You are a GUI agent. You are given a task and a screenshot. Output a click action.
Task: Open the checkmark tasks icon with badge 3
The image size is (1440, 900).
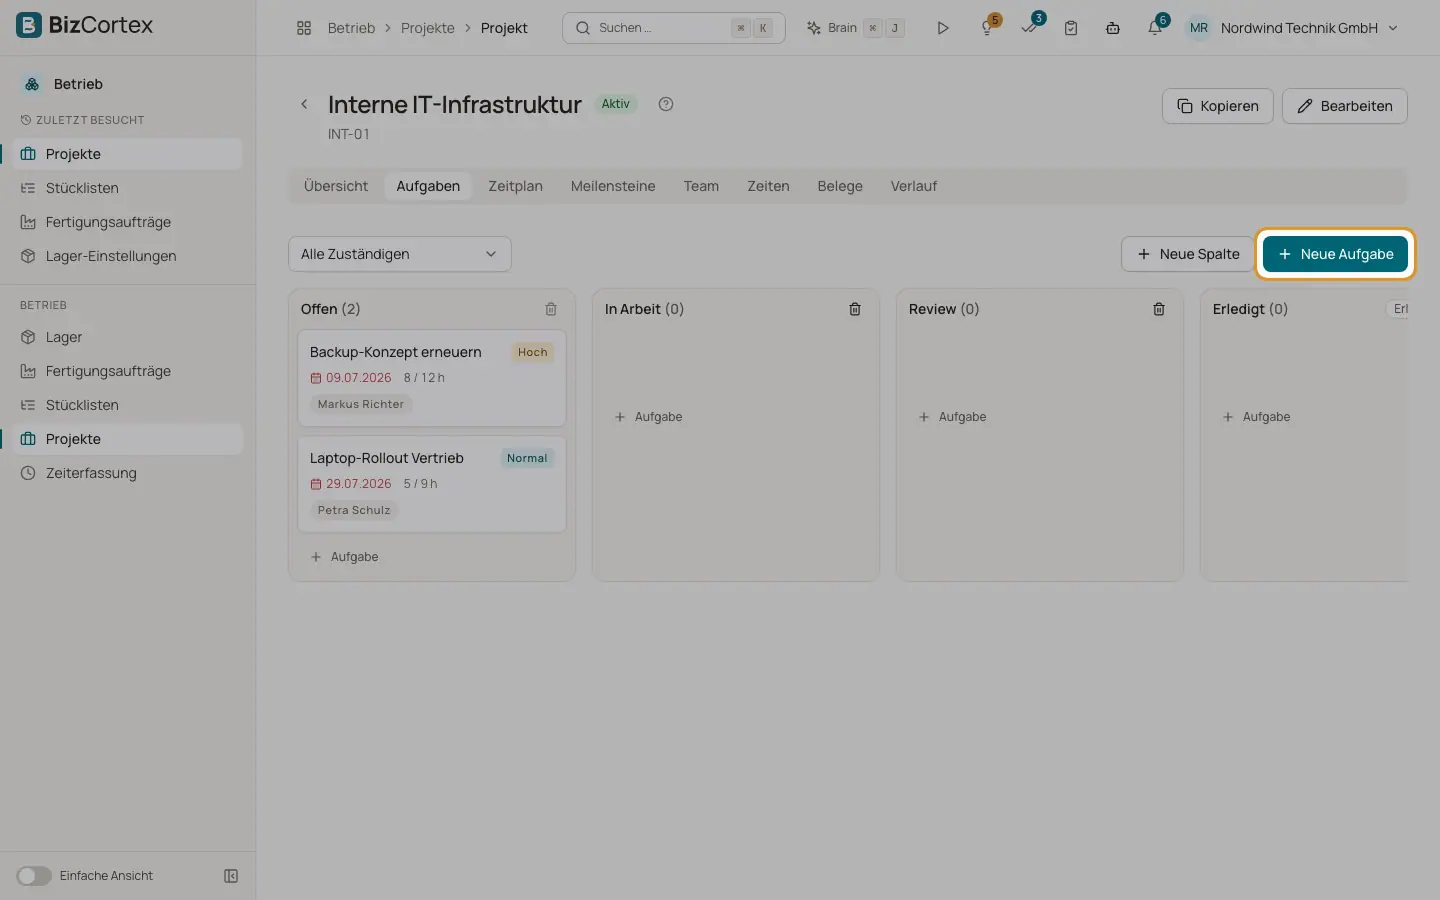click(x=1030, y=27)
